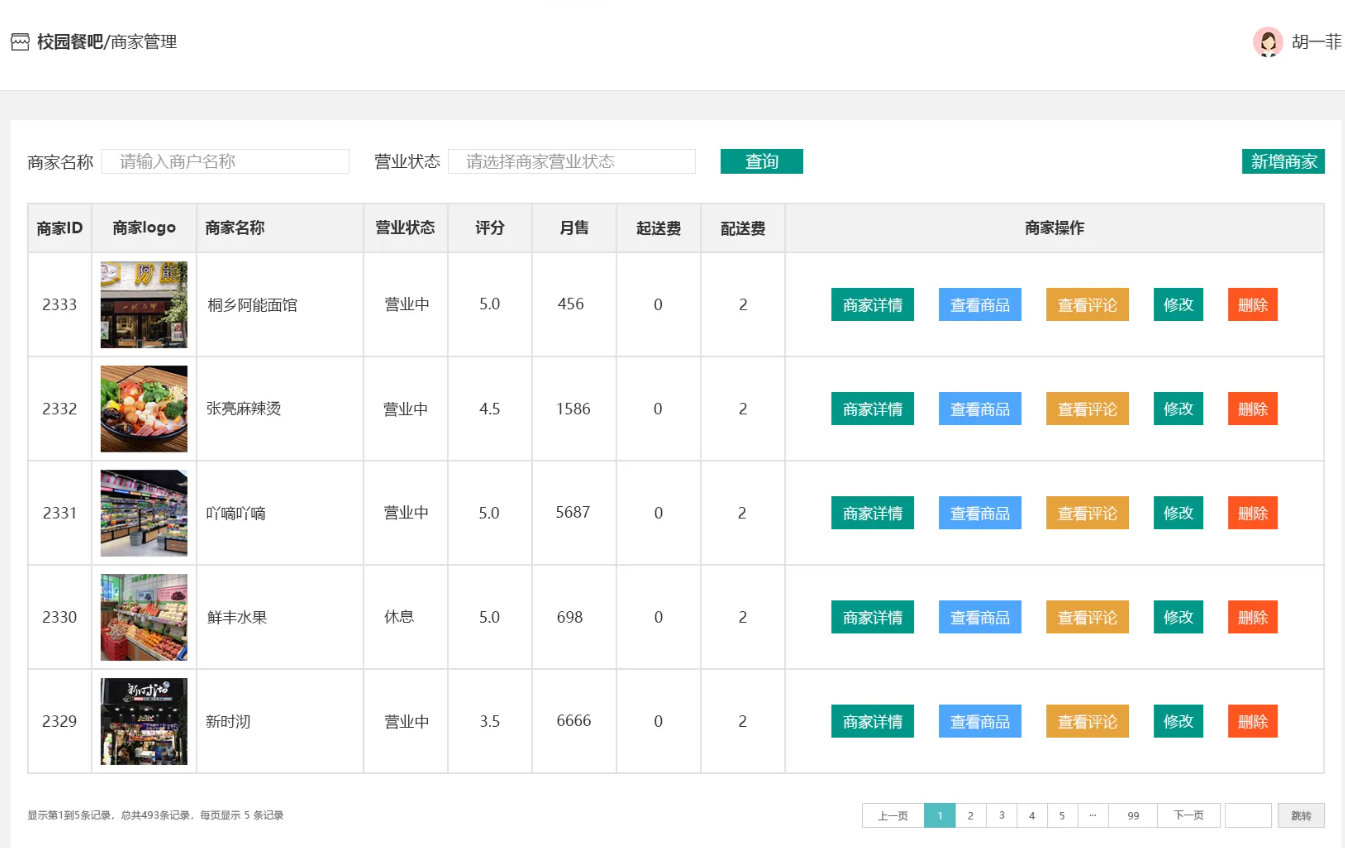Click the page-number jump input box
The height and width of the screenshot is (848, 1345).
[1249, 816]
